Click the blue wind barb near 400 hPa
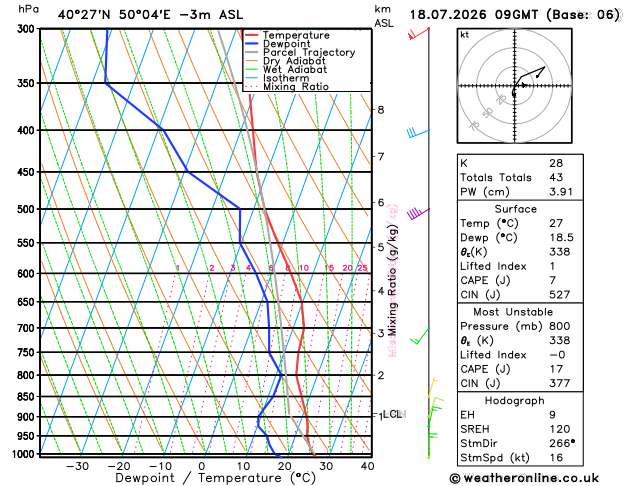Image resolution: width=629 pixels, height=486 pixels. tap(418, 133)
